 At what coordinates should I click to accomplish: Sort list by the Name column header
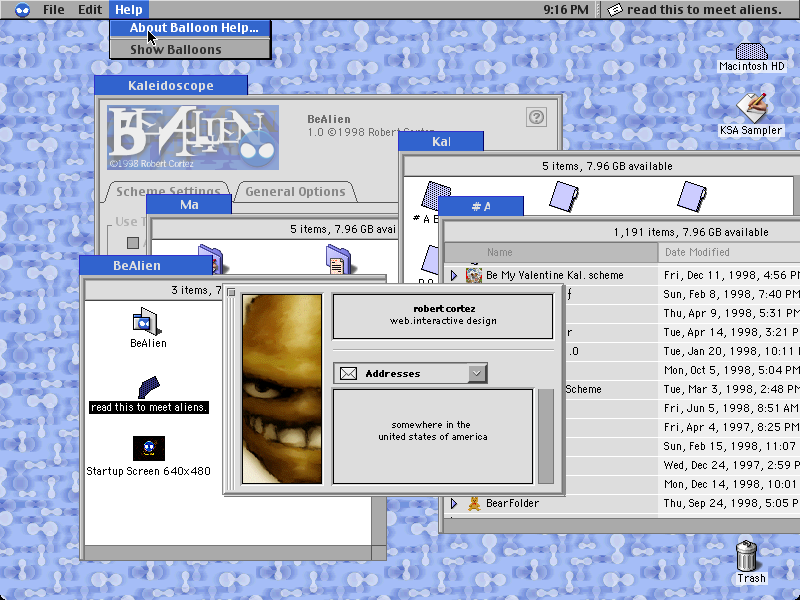[x=551, y=252]
